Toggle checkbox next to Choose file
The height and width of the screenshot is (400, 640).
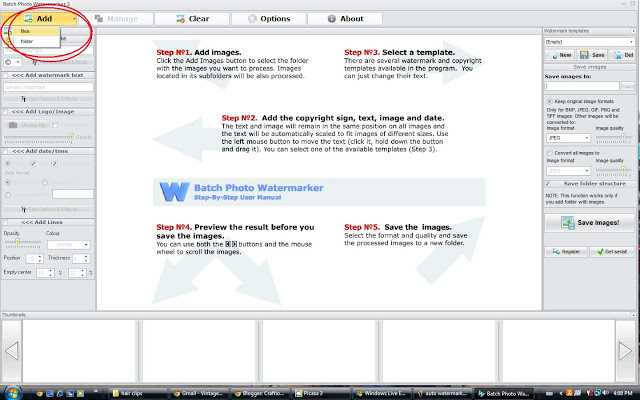(55, 125)
